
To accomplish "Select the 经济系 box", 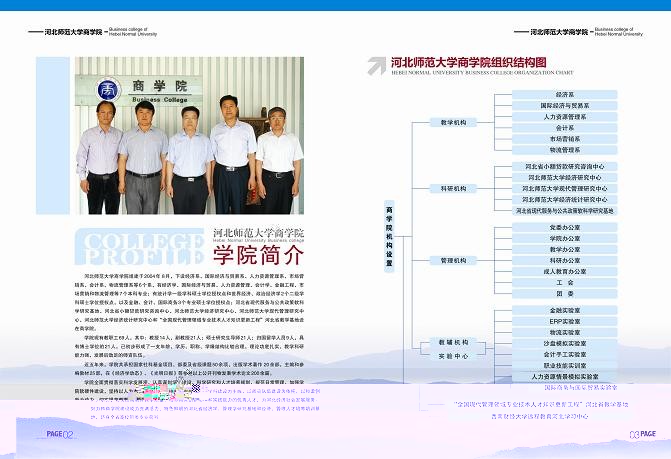I will 564,95.
